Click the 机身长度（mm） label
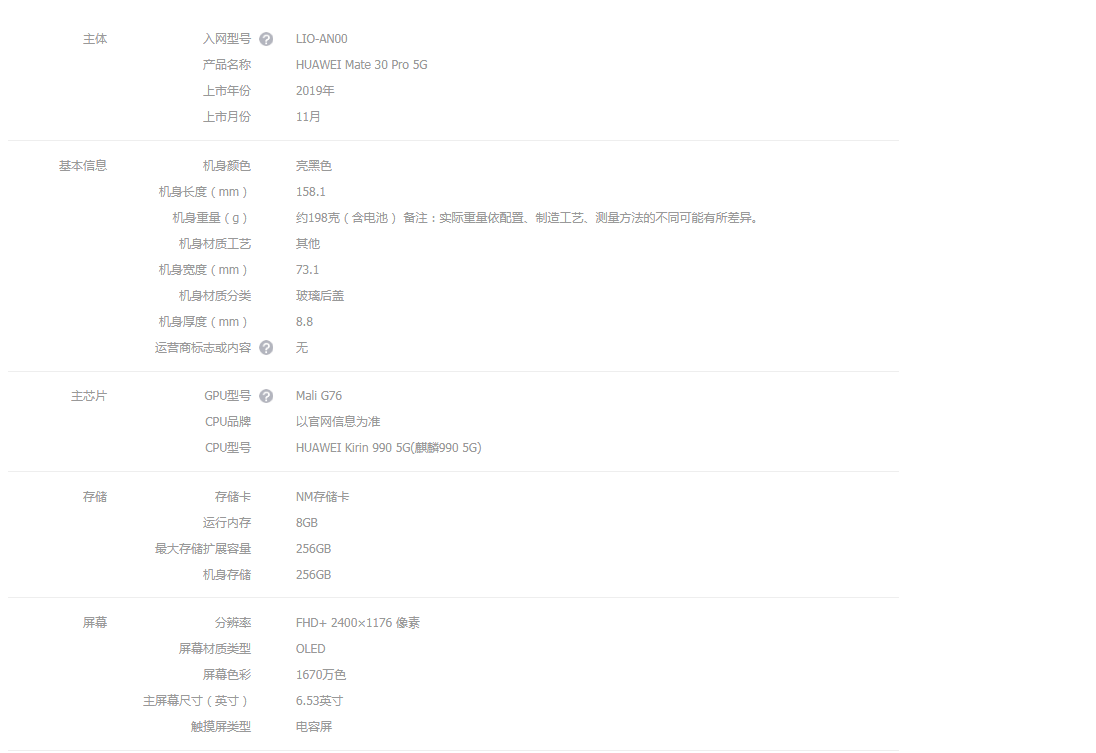Viewport: 1096px width, 753px height. pos(204,192)
